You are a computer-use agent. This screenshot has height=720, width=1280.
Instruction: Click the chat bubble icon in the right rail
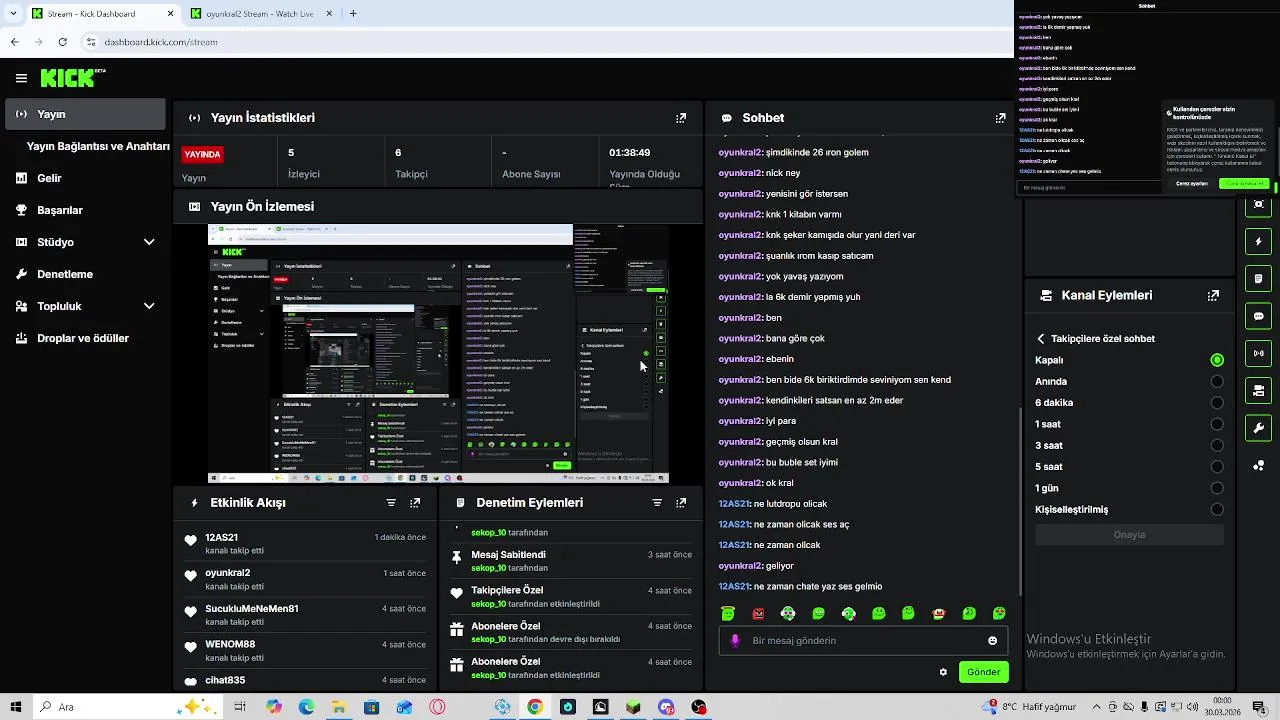[1259, 316]
